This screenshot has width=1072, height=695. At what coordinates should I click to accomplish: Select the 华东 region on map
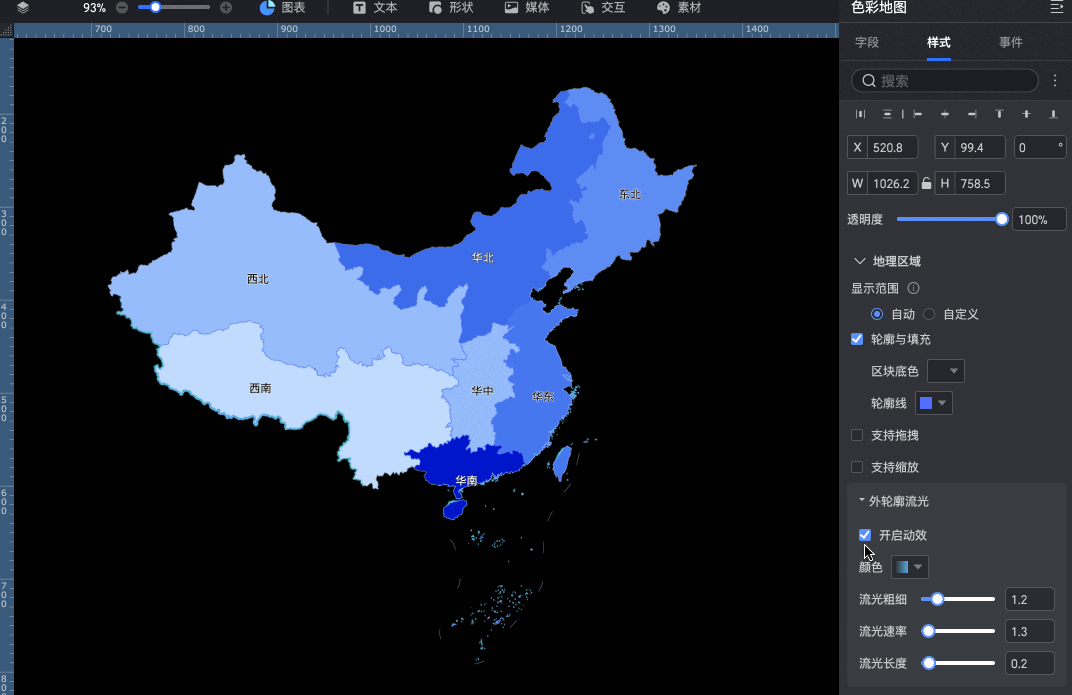pos(543,396)
